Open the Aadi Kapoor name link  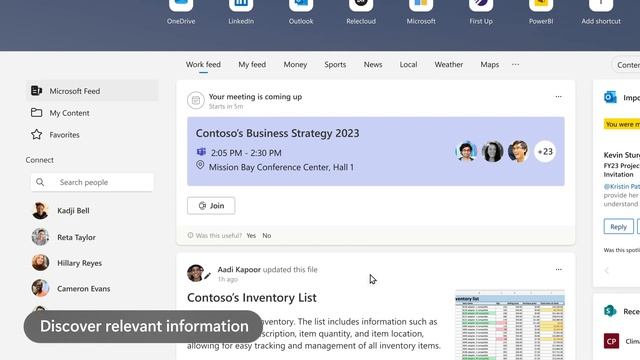pyautogui.click(x=239, y=269)
